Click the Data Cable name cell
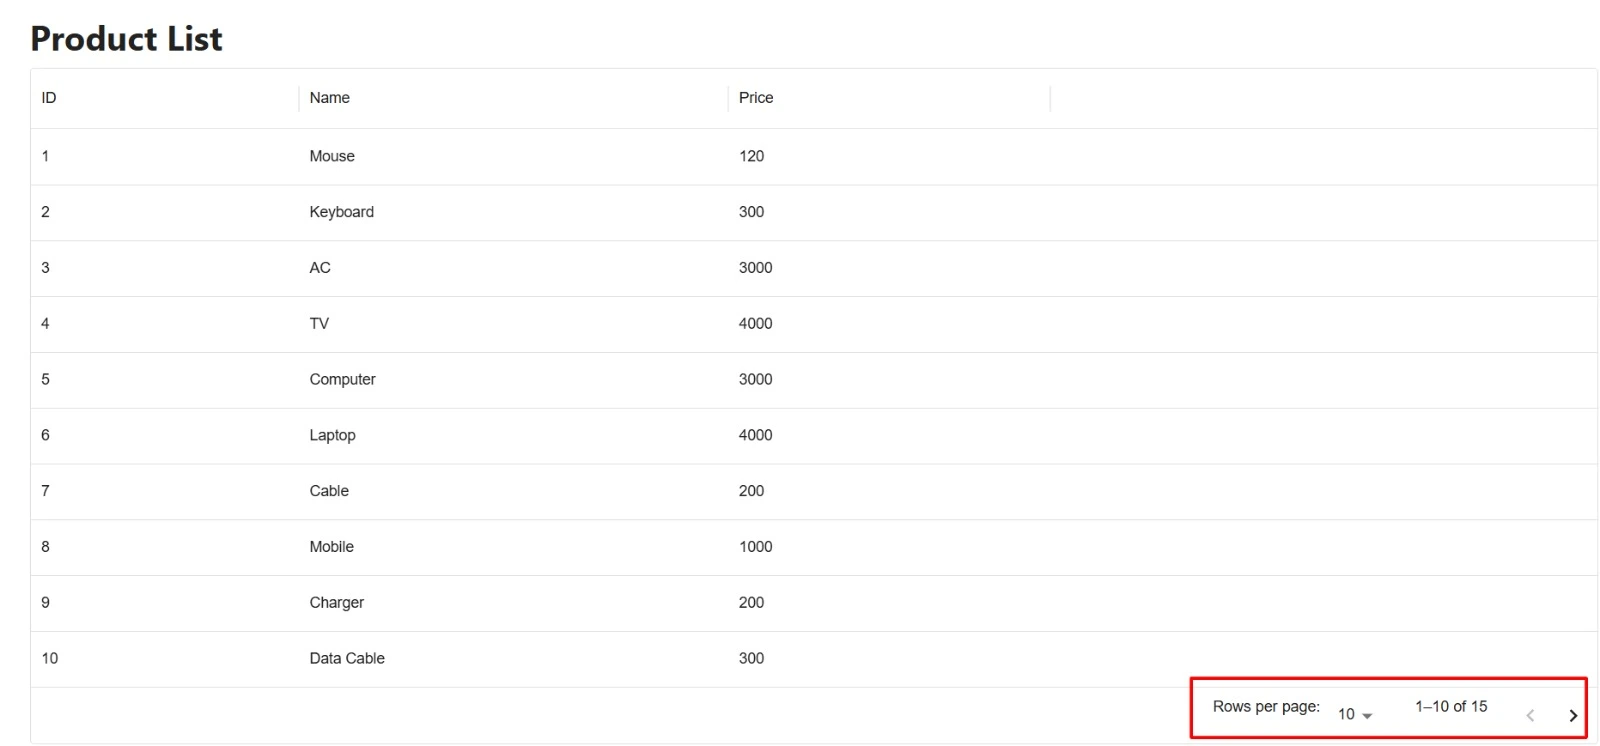Screen dimensions: 1600x746 tap(347, 659)
